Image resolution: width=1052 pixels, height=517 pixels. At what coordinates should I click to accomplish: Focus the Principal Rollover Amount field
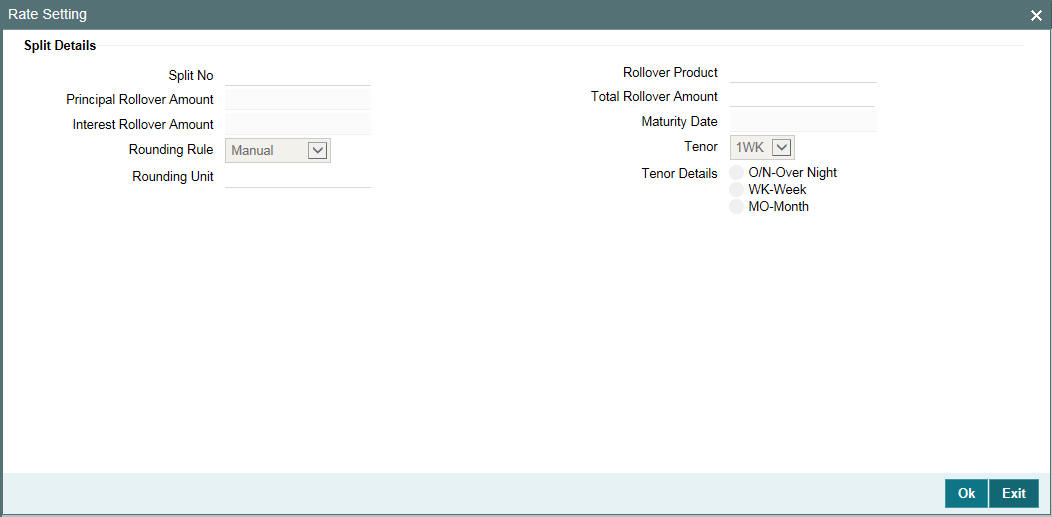(298, 100)
